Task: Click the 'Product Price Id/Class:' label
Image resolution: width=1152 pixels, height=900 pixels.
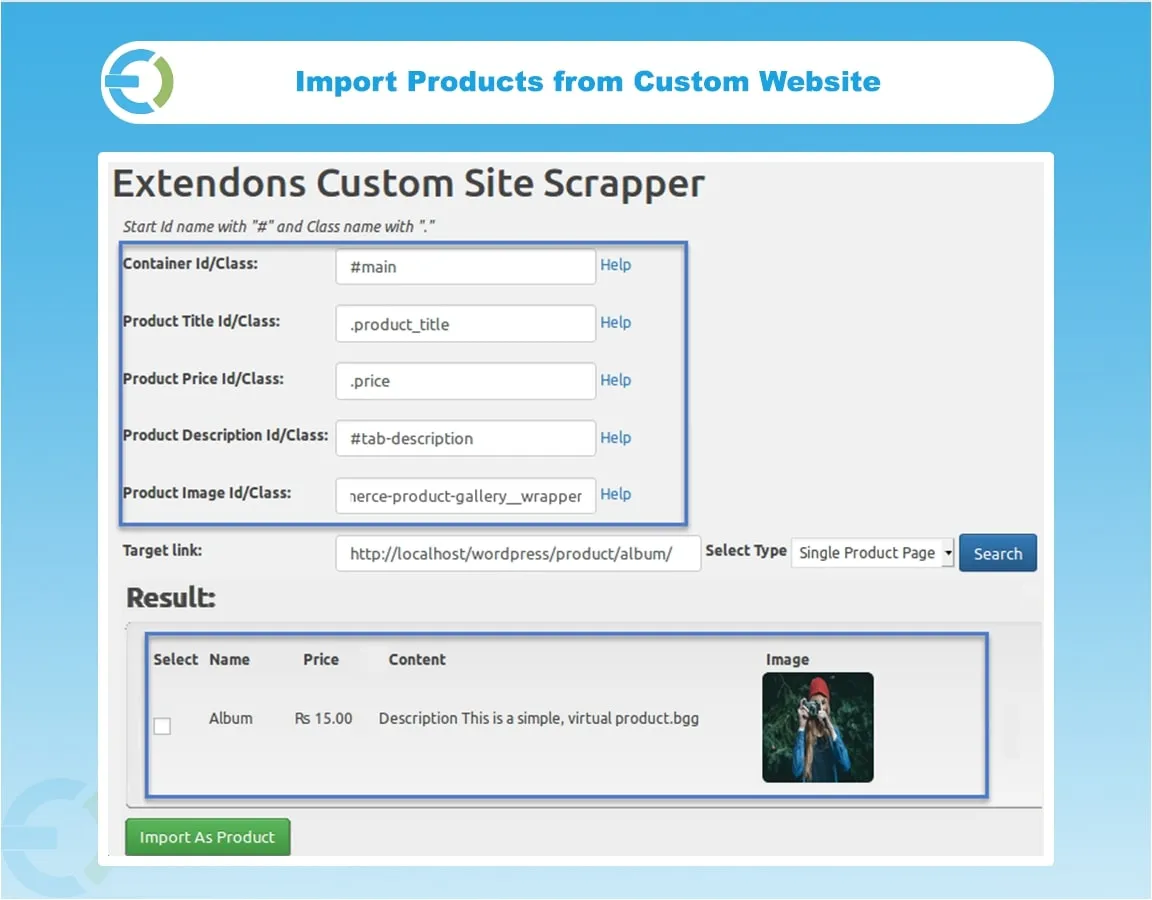Action: click(204, 378)
